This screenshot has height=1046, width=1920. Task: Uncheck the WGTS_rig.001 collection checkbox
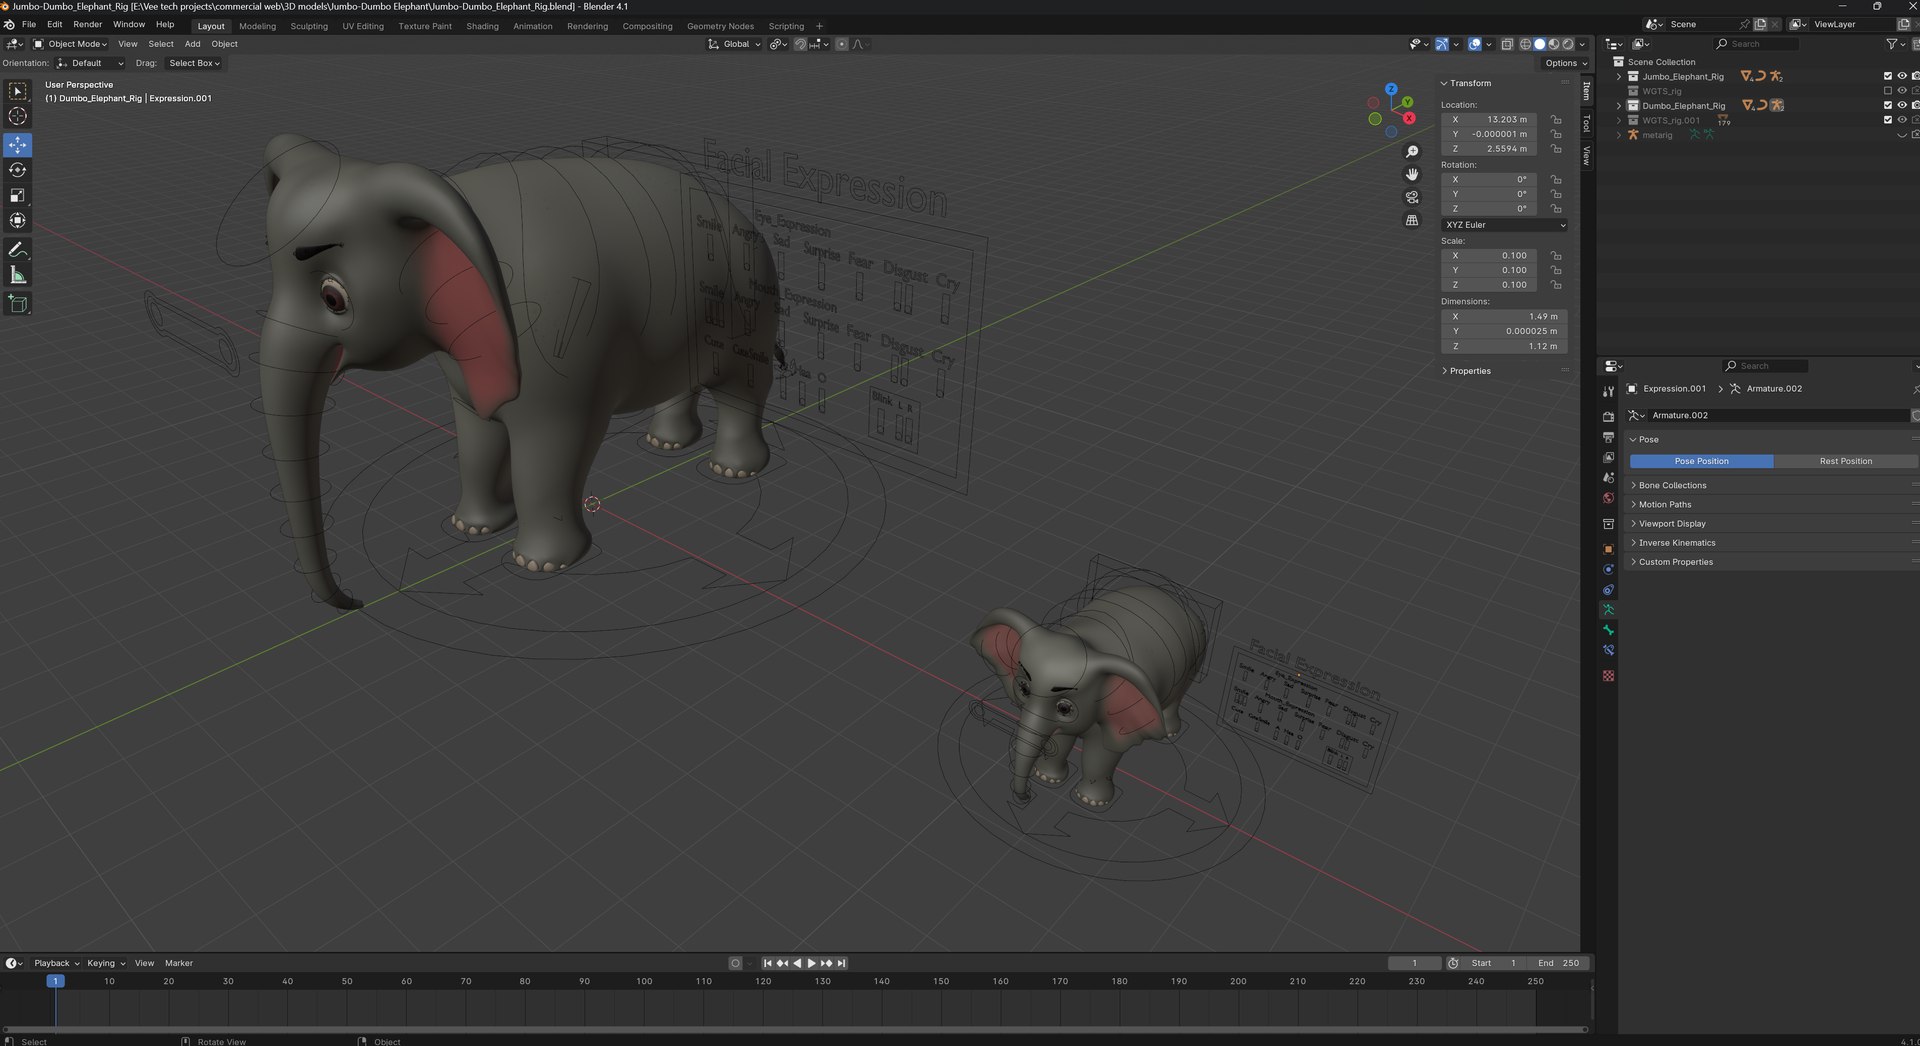pos(1888,120)
